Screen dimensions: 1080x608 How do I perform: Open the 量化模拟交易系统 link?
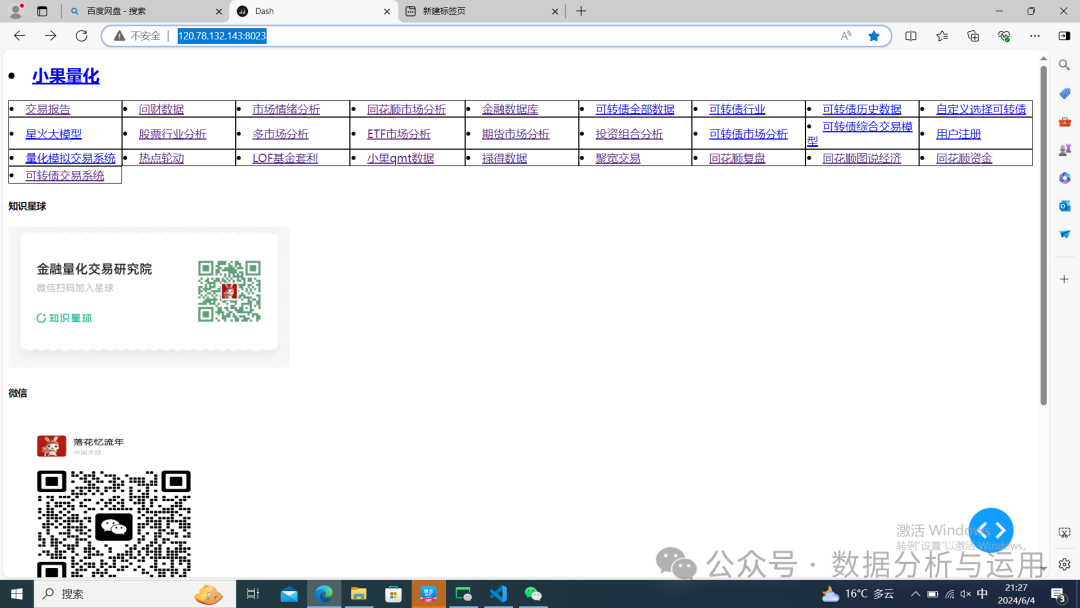point(70,158)
